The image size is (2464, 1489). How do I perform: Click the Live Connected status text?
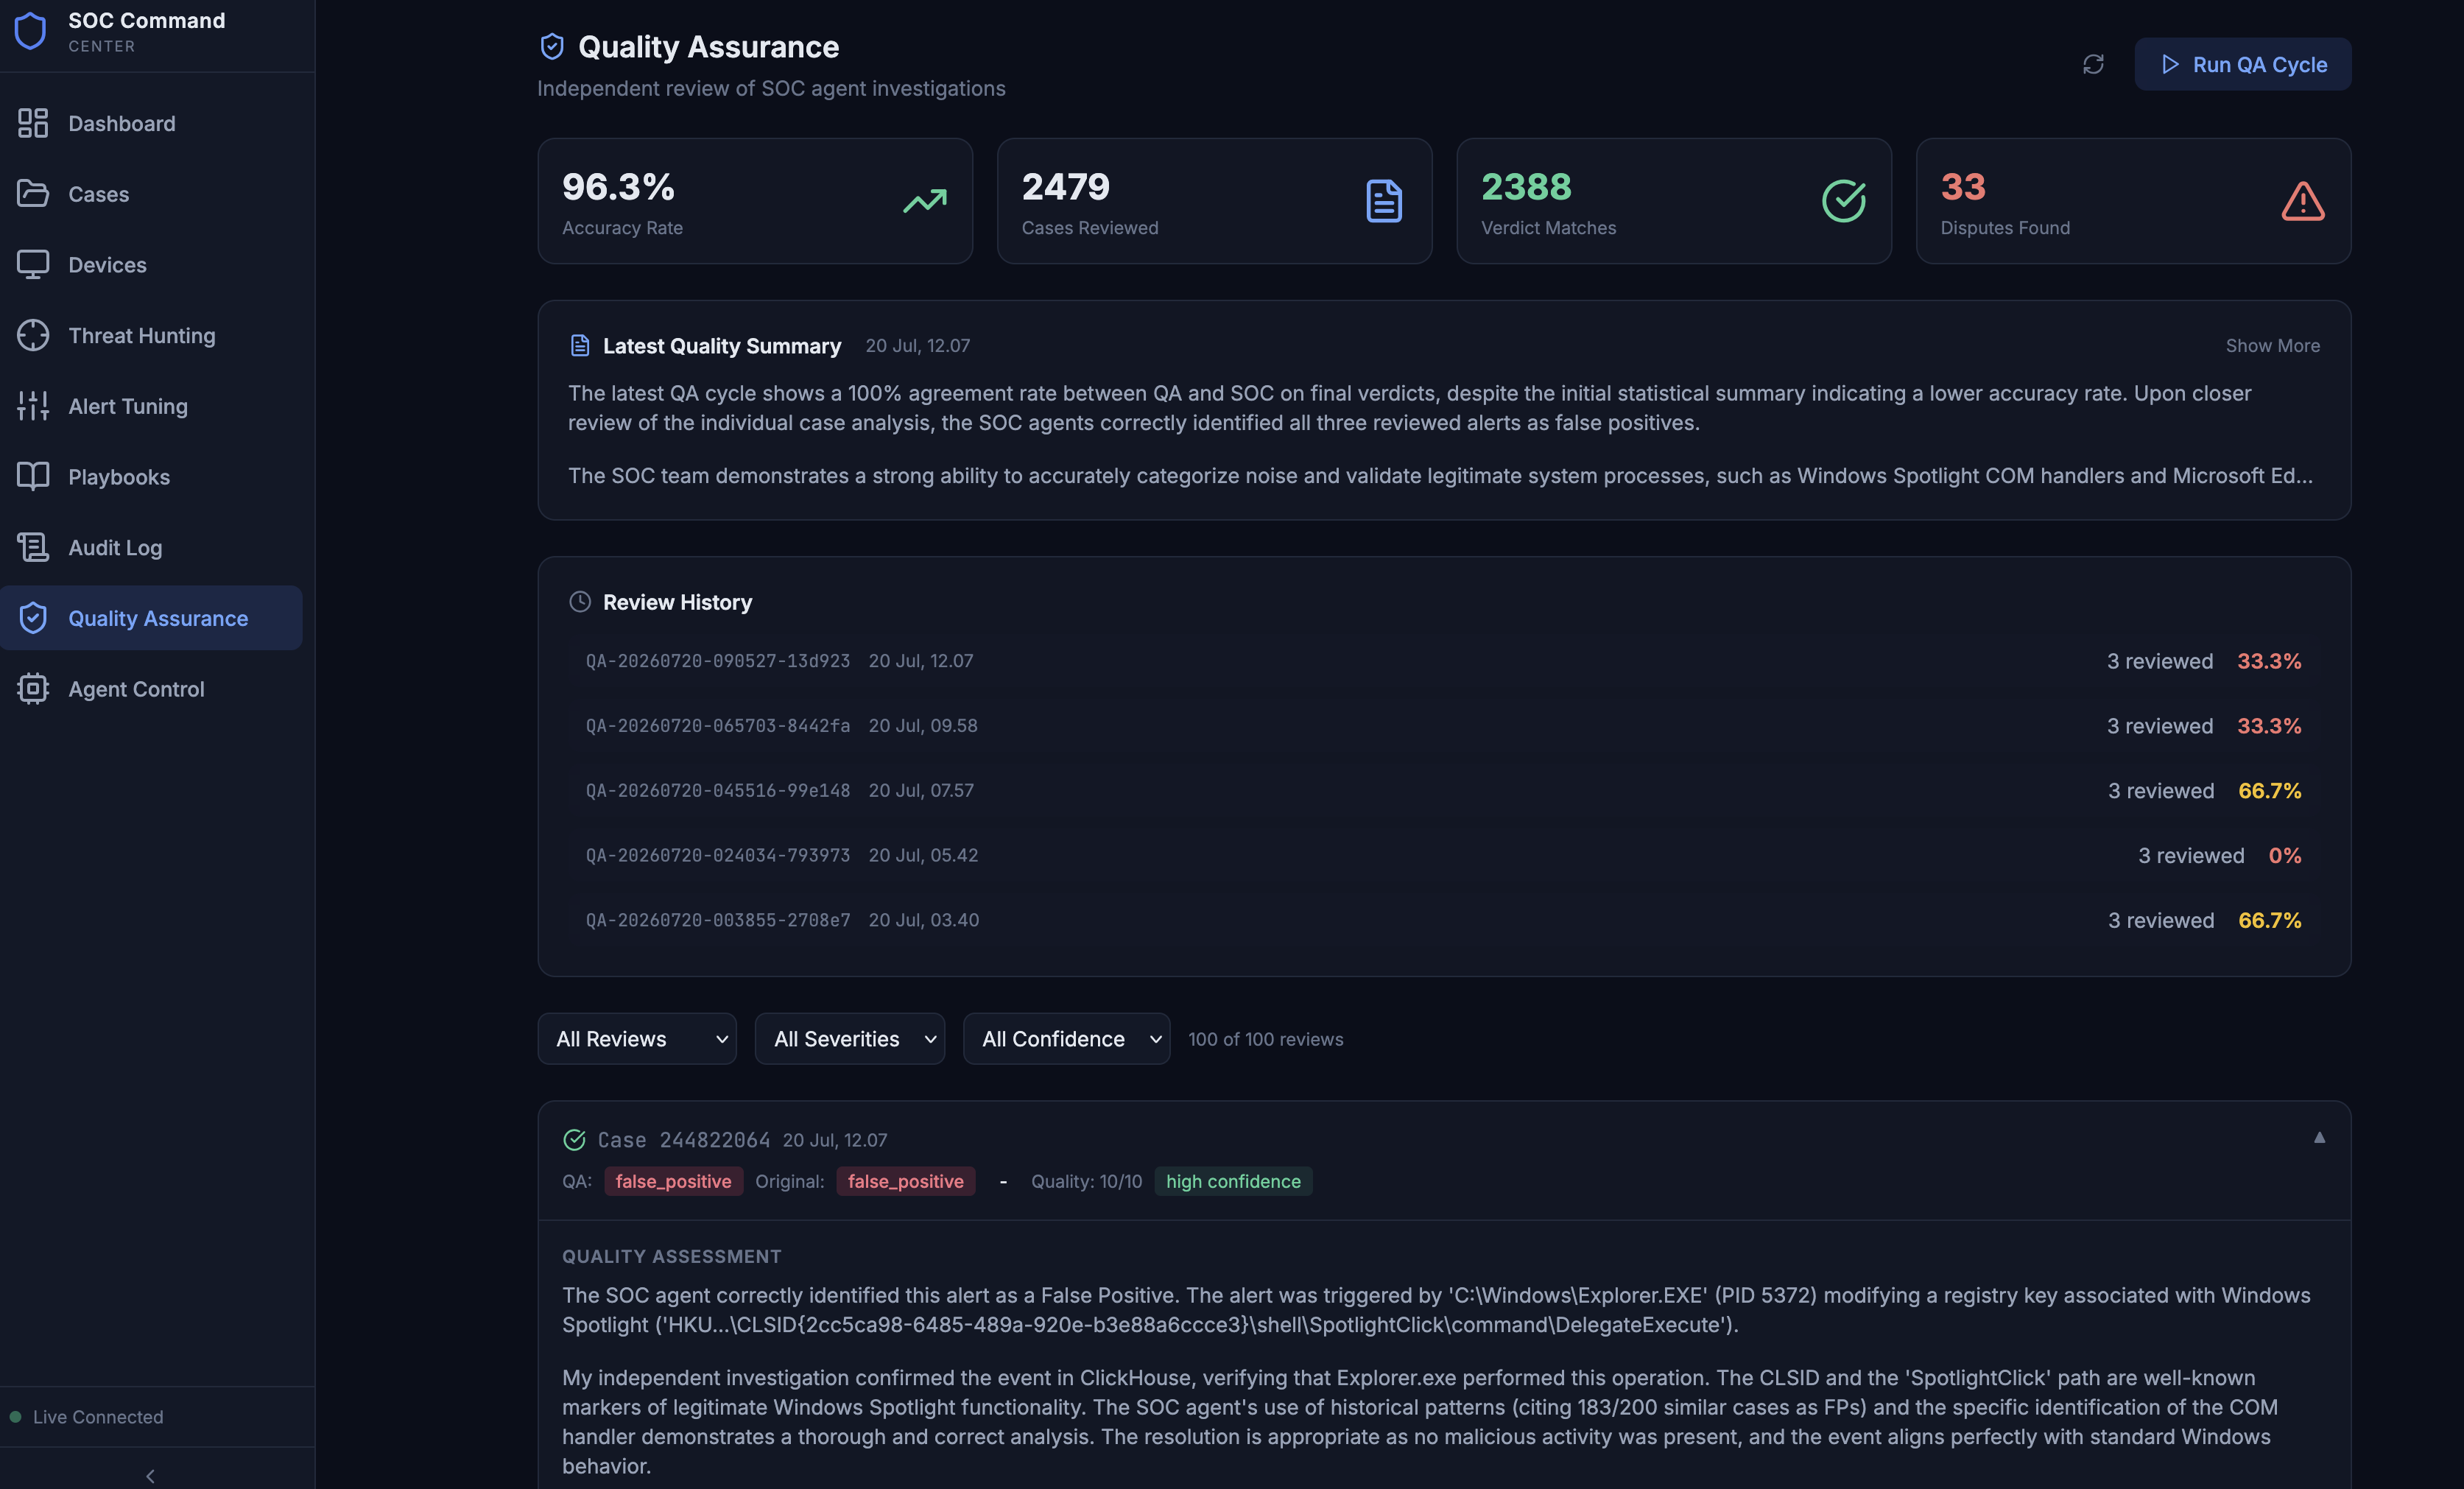point(98,1416)
